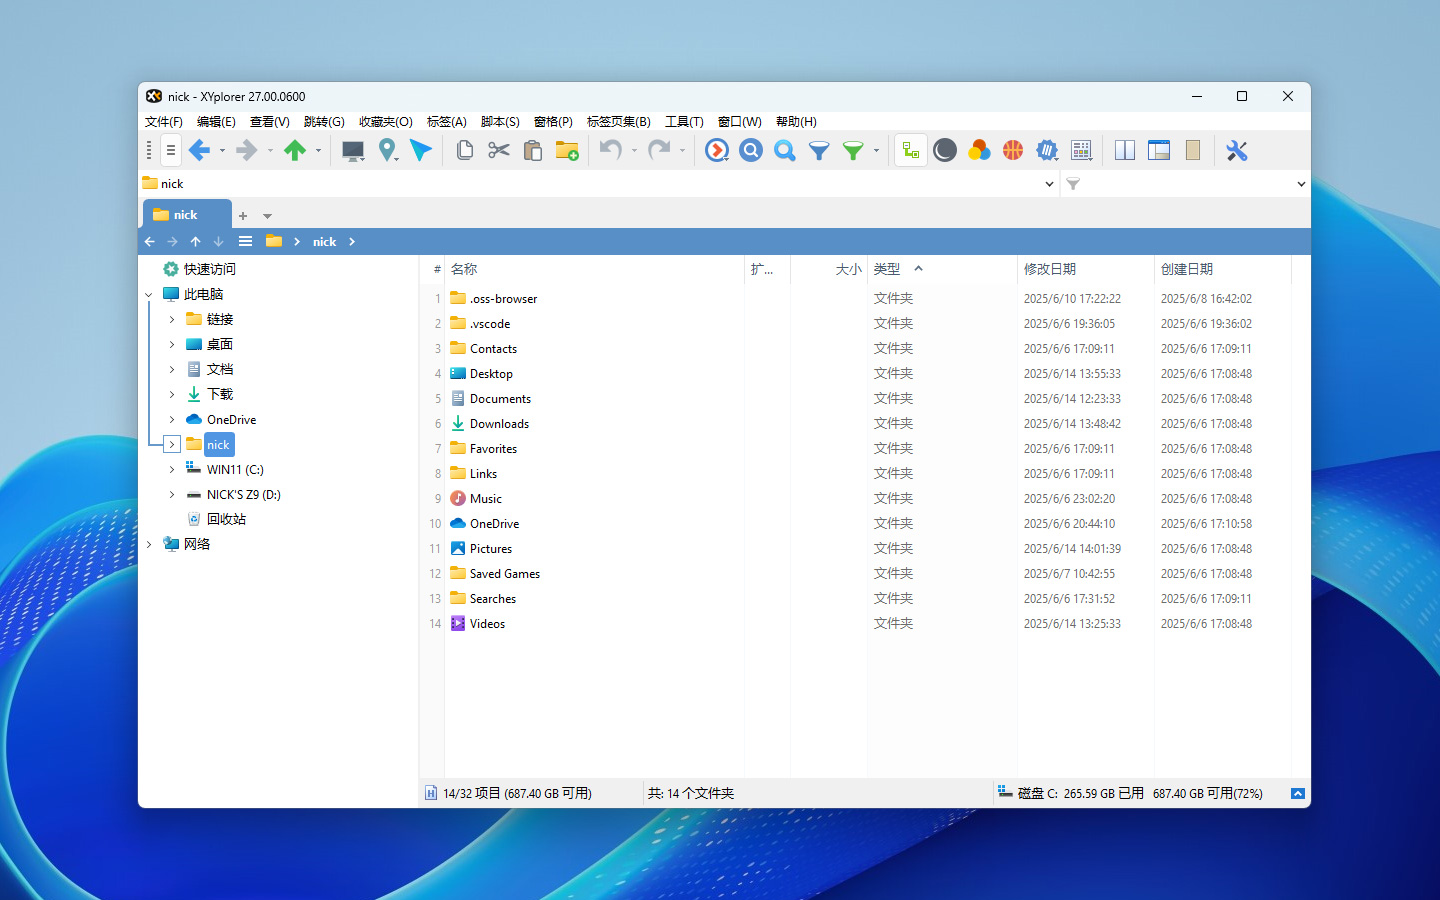
Task: Click the blue gear badge icon in toolbar
Action: point(1047,151)
